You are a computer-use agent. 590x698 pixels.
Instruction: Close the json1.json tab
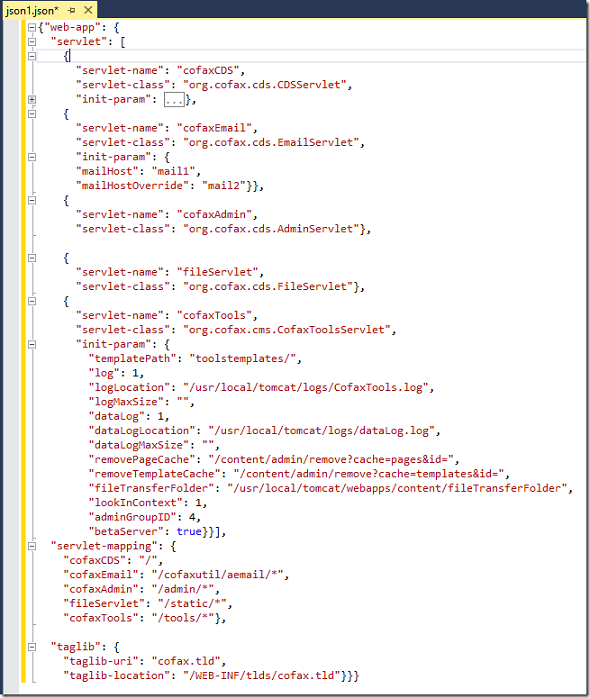click(88, 10)
